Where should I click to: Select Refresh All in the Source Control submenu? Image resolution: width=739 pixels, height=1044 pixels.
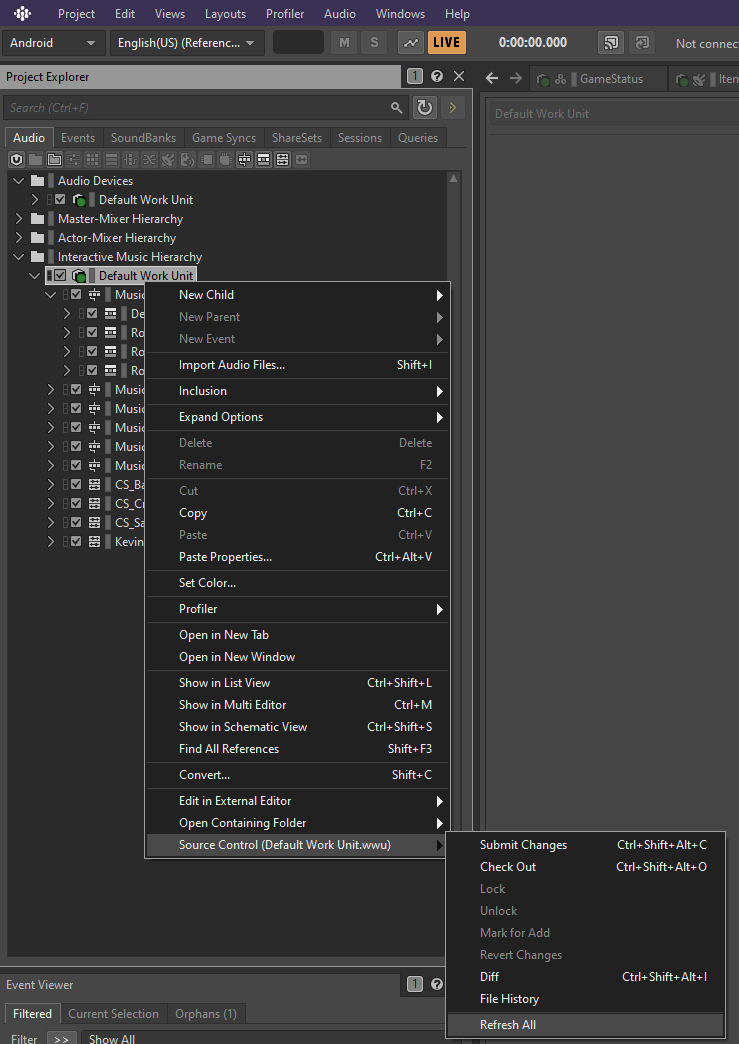point(585,1025)
